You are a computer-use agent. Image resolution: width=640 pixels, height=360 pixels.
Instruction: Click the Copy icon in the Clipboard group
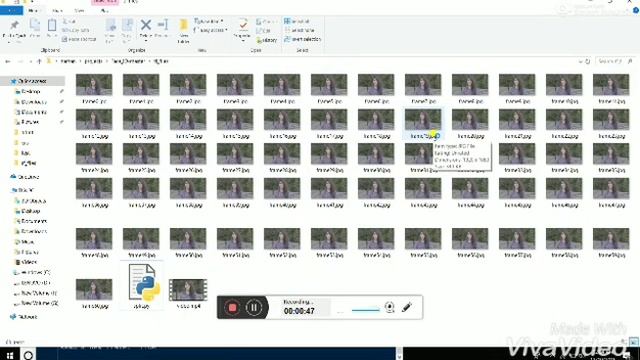[x=35, y=25]
